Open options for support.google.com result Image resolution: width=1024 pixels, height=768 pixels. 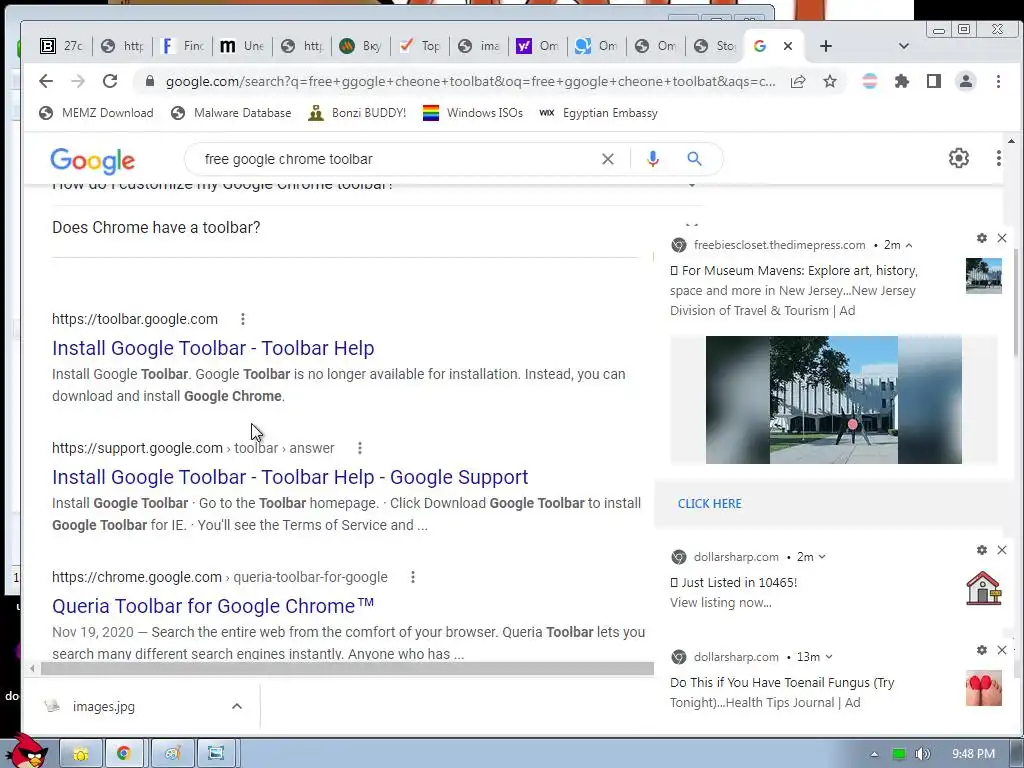pos(360,448)
